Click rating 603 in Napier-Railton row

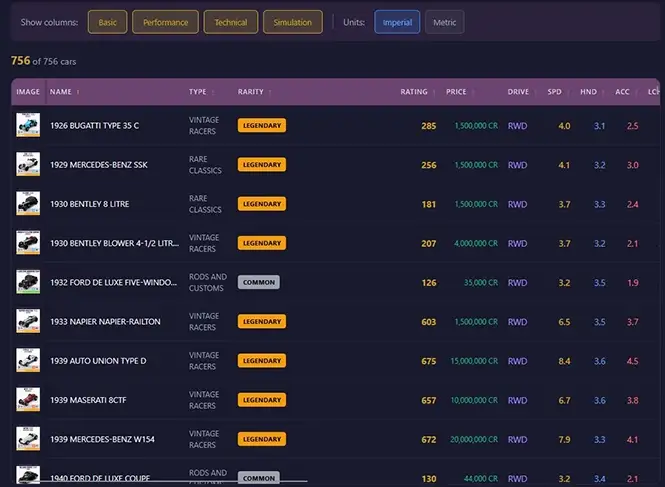428,322
